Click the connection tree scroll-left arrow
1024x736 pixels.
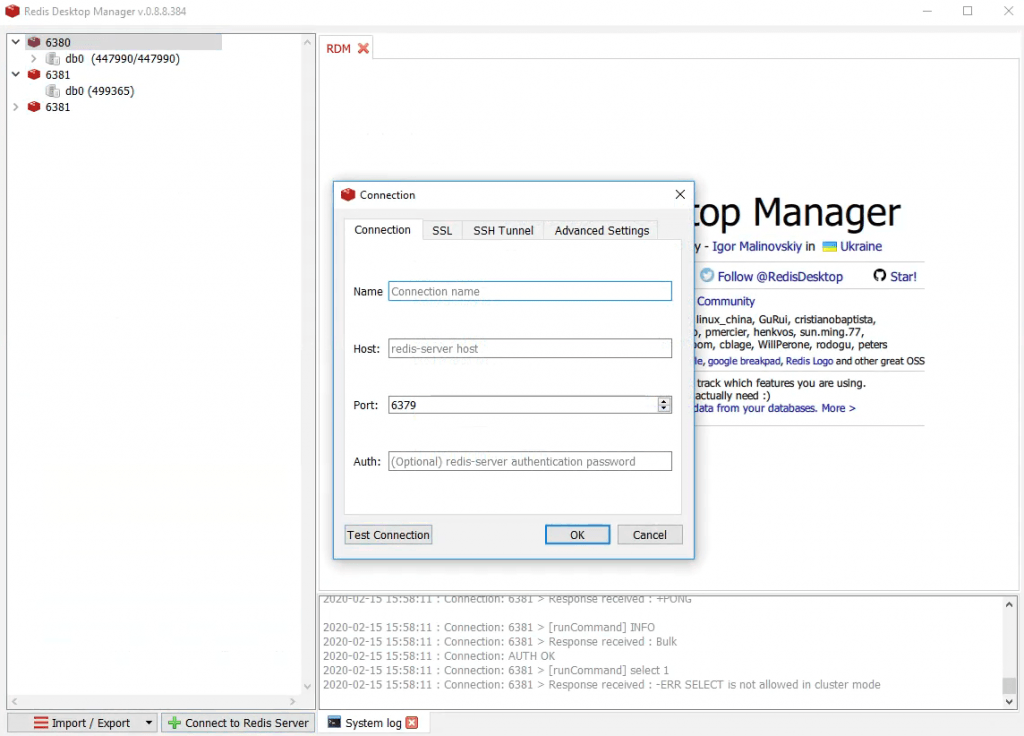tap(14, 701)
